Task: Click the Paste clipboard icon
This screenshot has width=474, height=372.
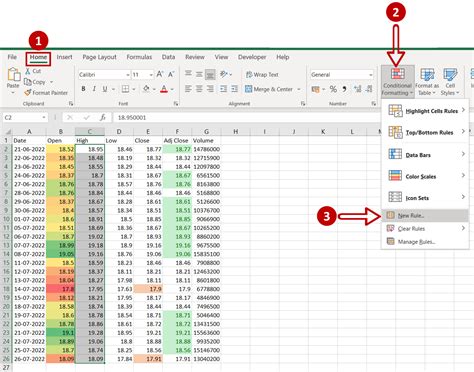Action: [x=14, y=74]
